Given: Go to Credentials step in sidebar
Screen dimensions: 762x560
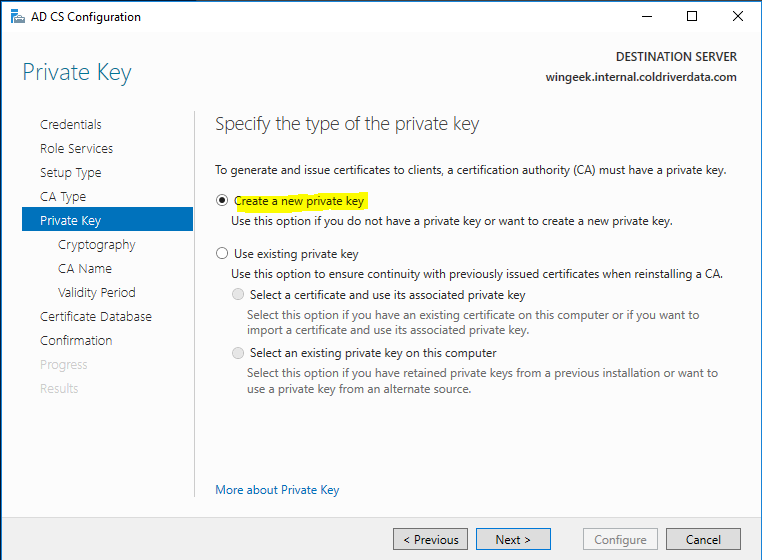Looking at the screenshot, I should [x=71, y=125].
